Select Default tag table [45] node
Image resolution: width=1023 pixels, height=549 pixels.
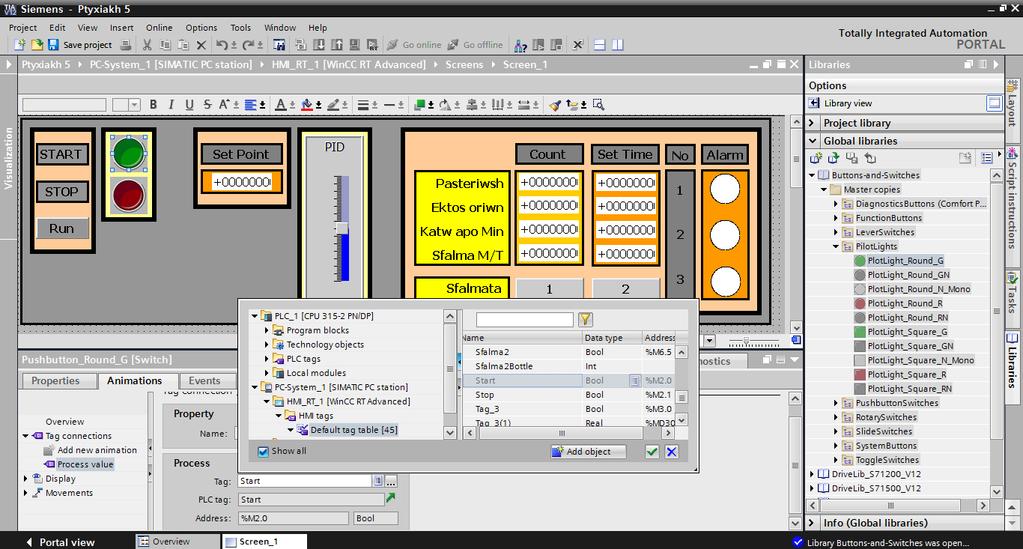pos(354,430)
